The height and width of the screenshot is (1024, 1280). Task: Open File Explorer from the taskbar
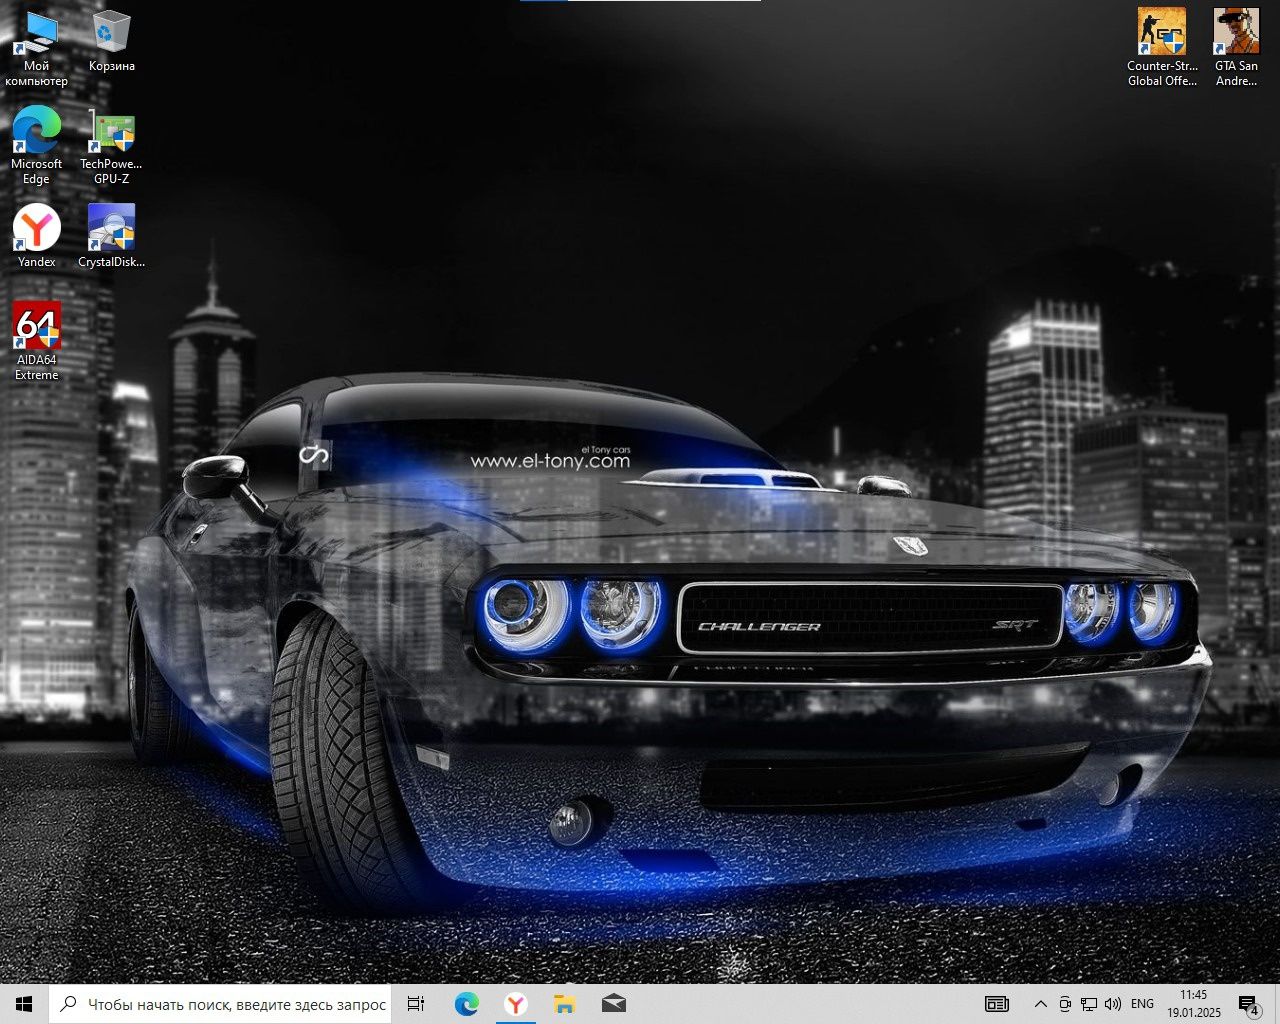[564, 1004]
